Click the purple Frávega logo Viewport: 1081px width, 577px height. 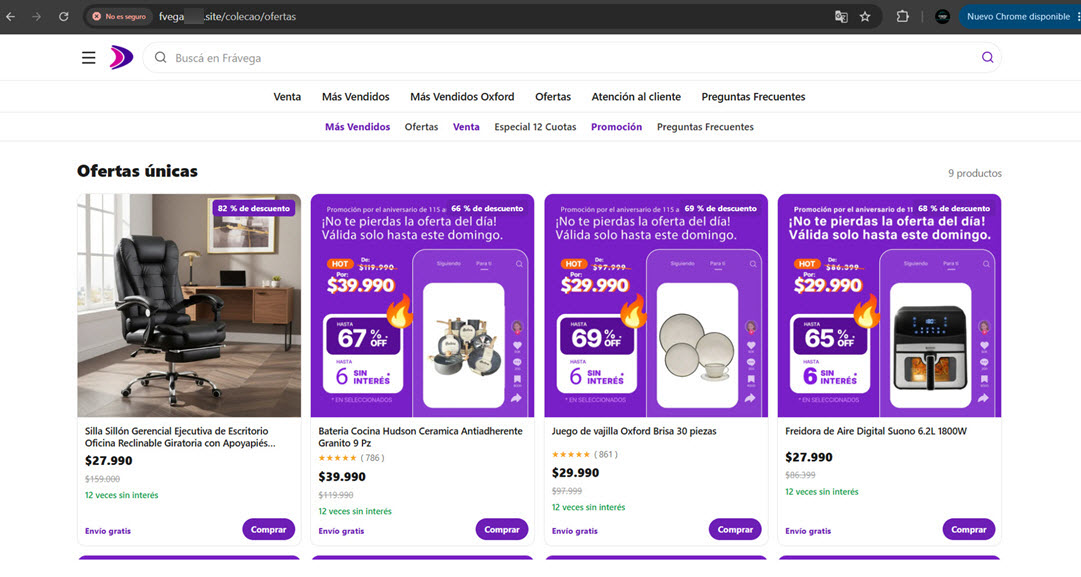point(121,58)
